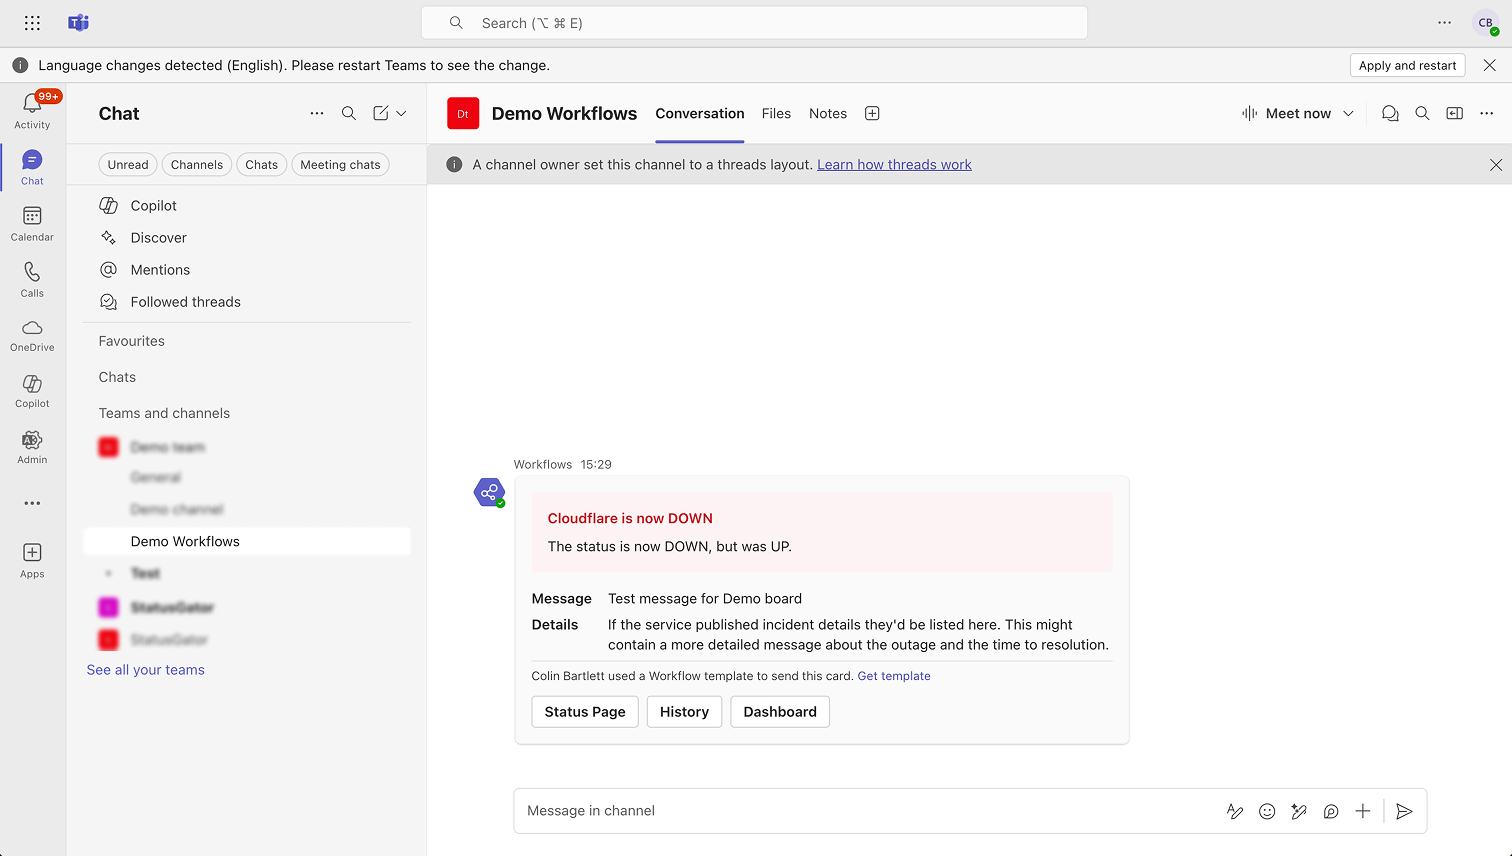1512x856 pixels.
Task: Click See all your teams link
Action: coord(146,670)
